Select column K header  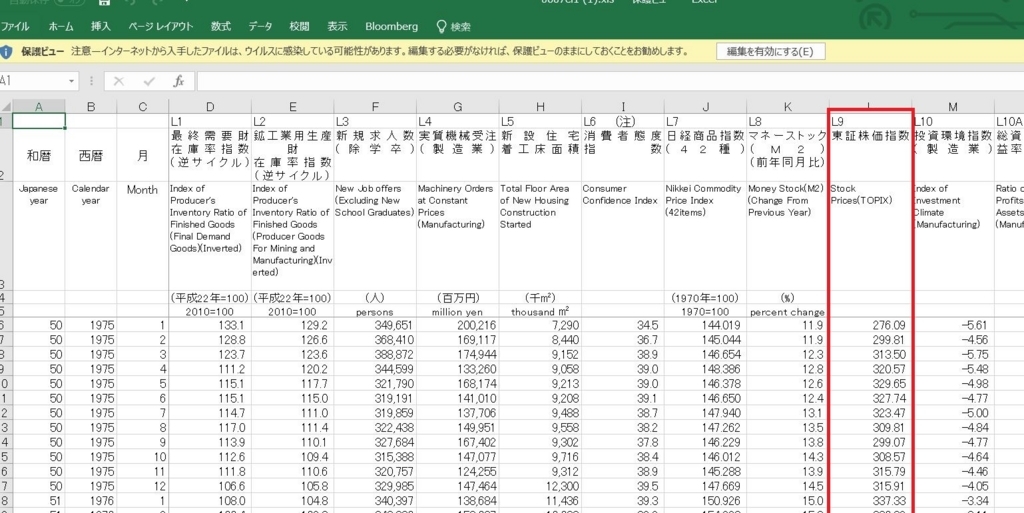point(788,106)
